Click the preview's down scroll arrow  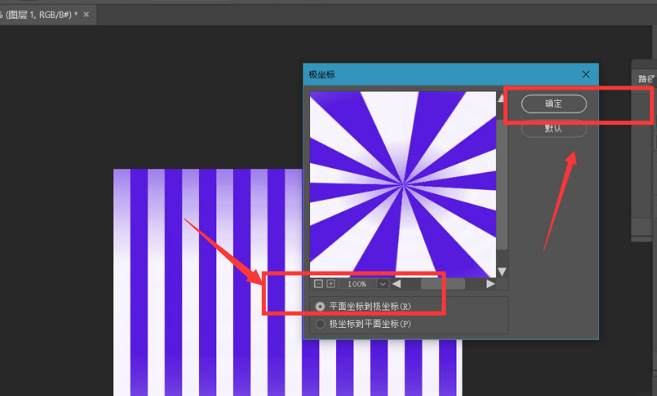pyautogui.click(x=502, y=272)
